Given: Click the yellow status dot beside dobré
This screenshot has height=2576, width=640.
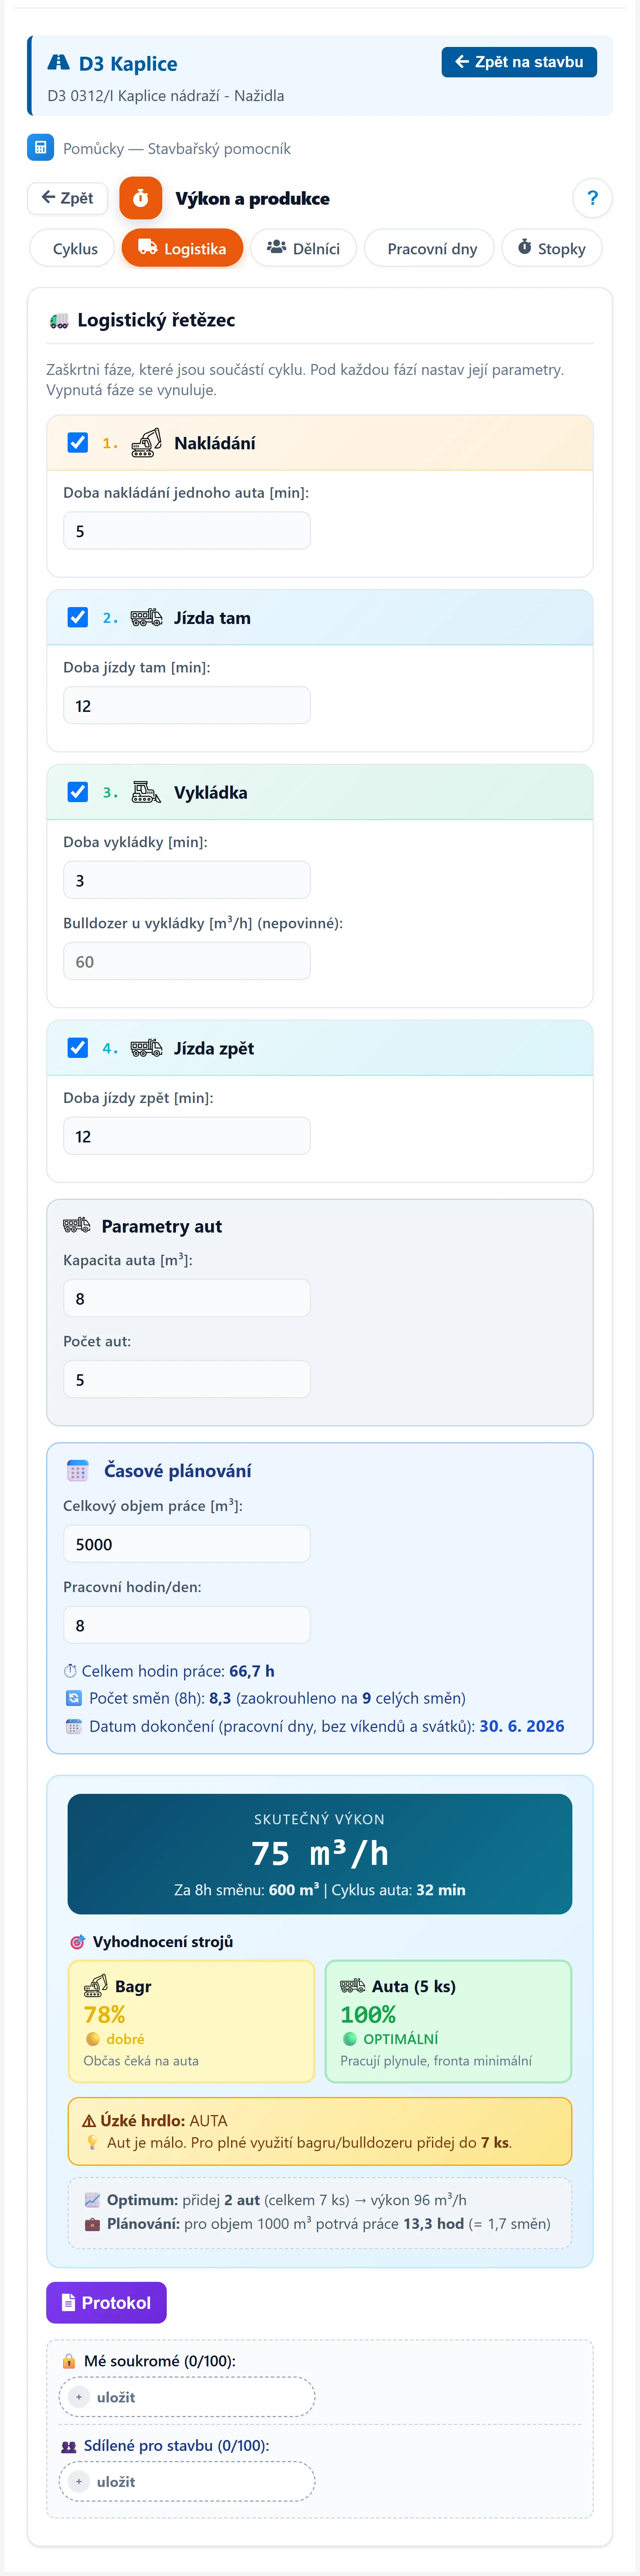Looking at the screenshot, I should pos(93,2039).
